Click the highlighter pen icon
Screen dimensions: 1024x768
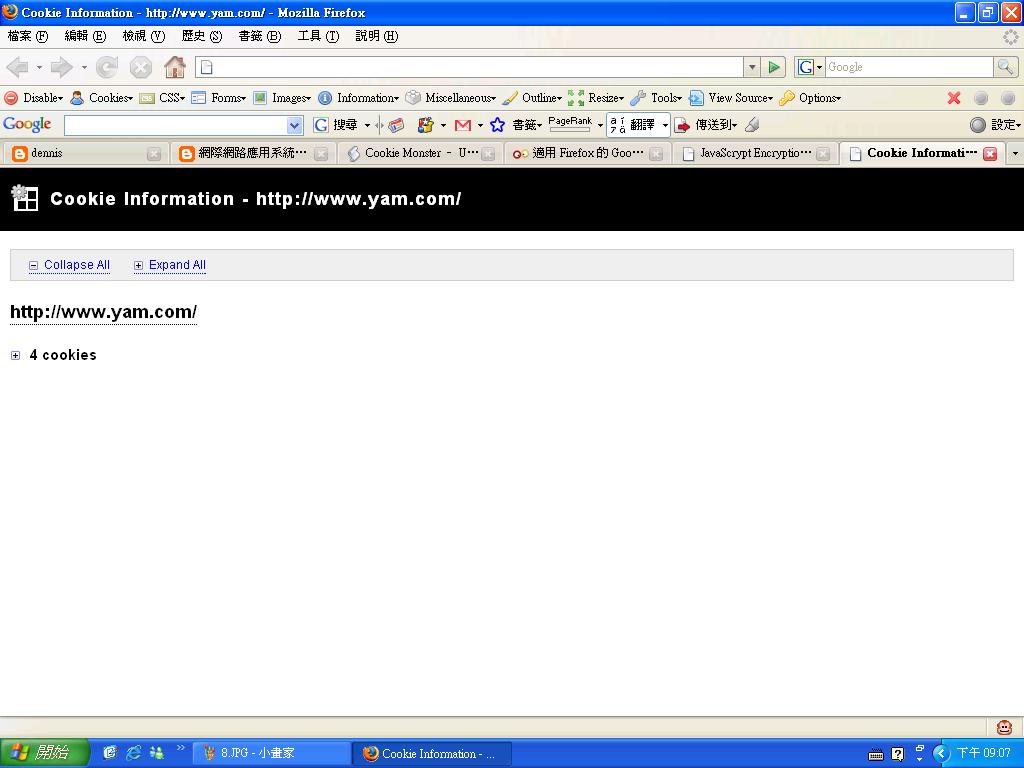pos(752,125)
